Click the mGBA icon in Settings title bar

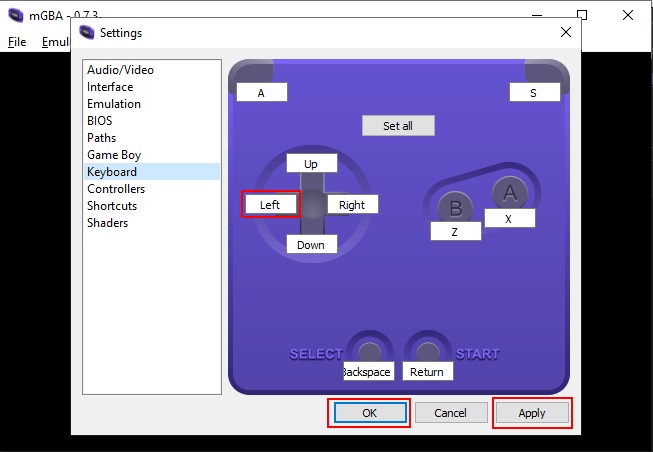click(87, 32)
